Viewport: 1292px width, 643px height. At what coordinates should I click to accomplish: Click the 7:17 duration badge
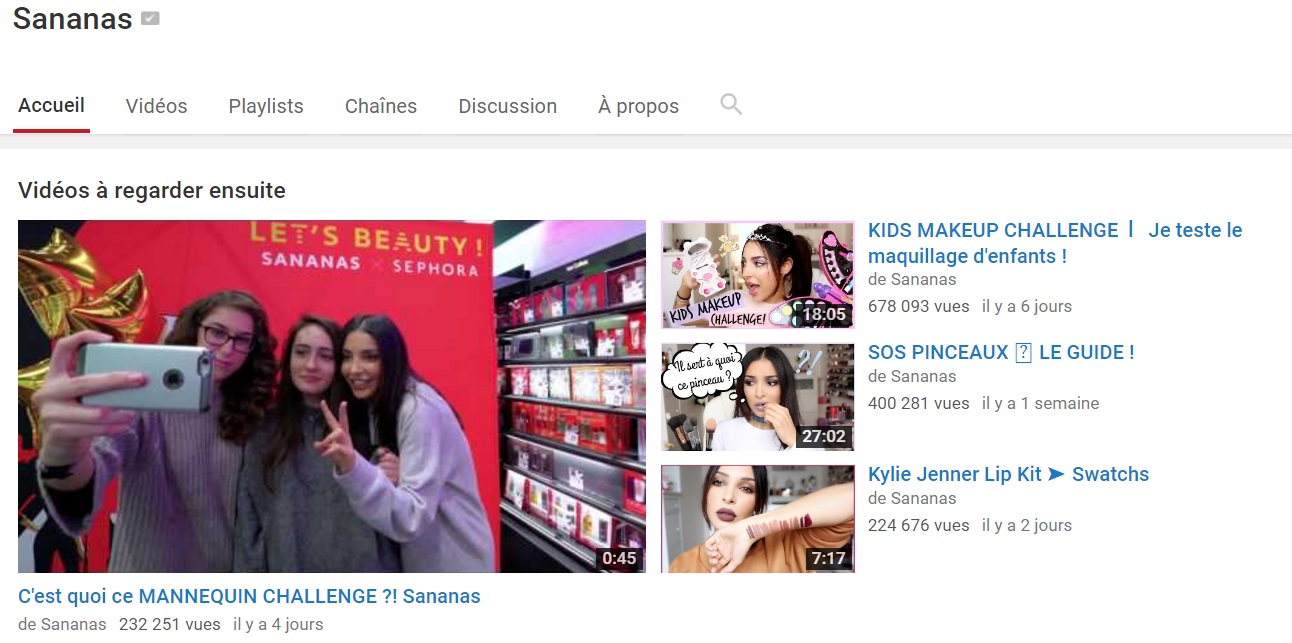point(829,558)
